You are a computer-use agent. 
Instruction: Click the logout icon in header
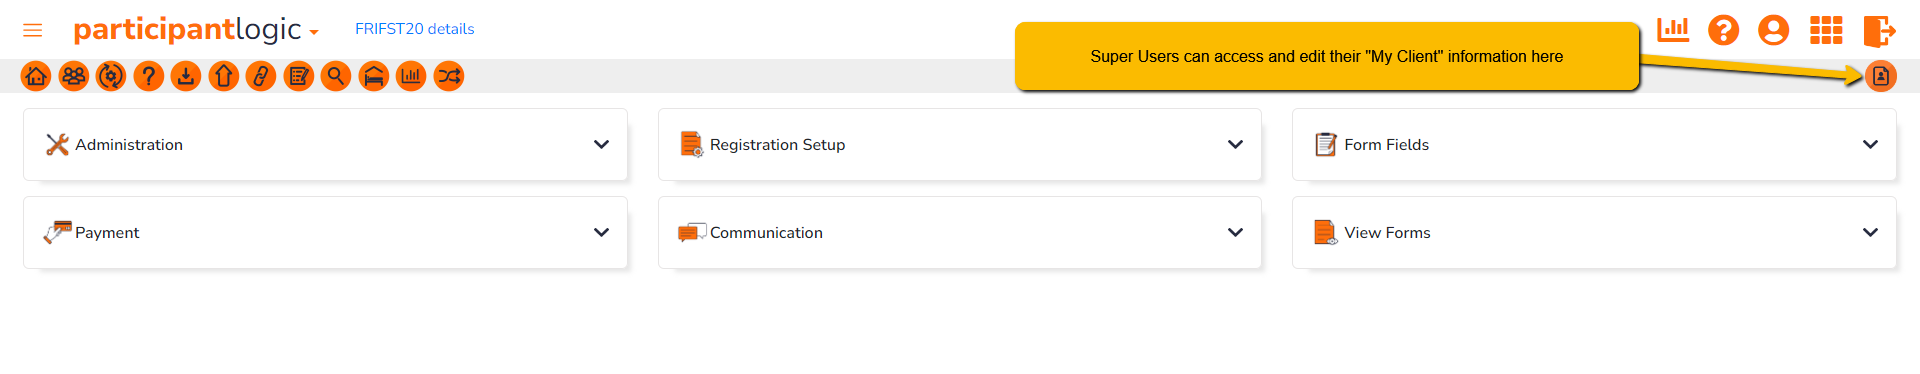pyautogui.click(x=1879, y=30)
